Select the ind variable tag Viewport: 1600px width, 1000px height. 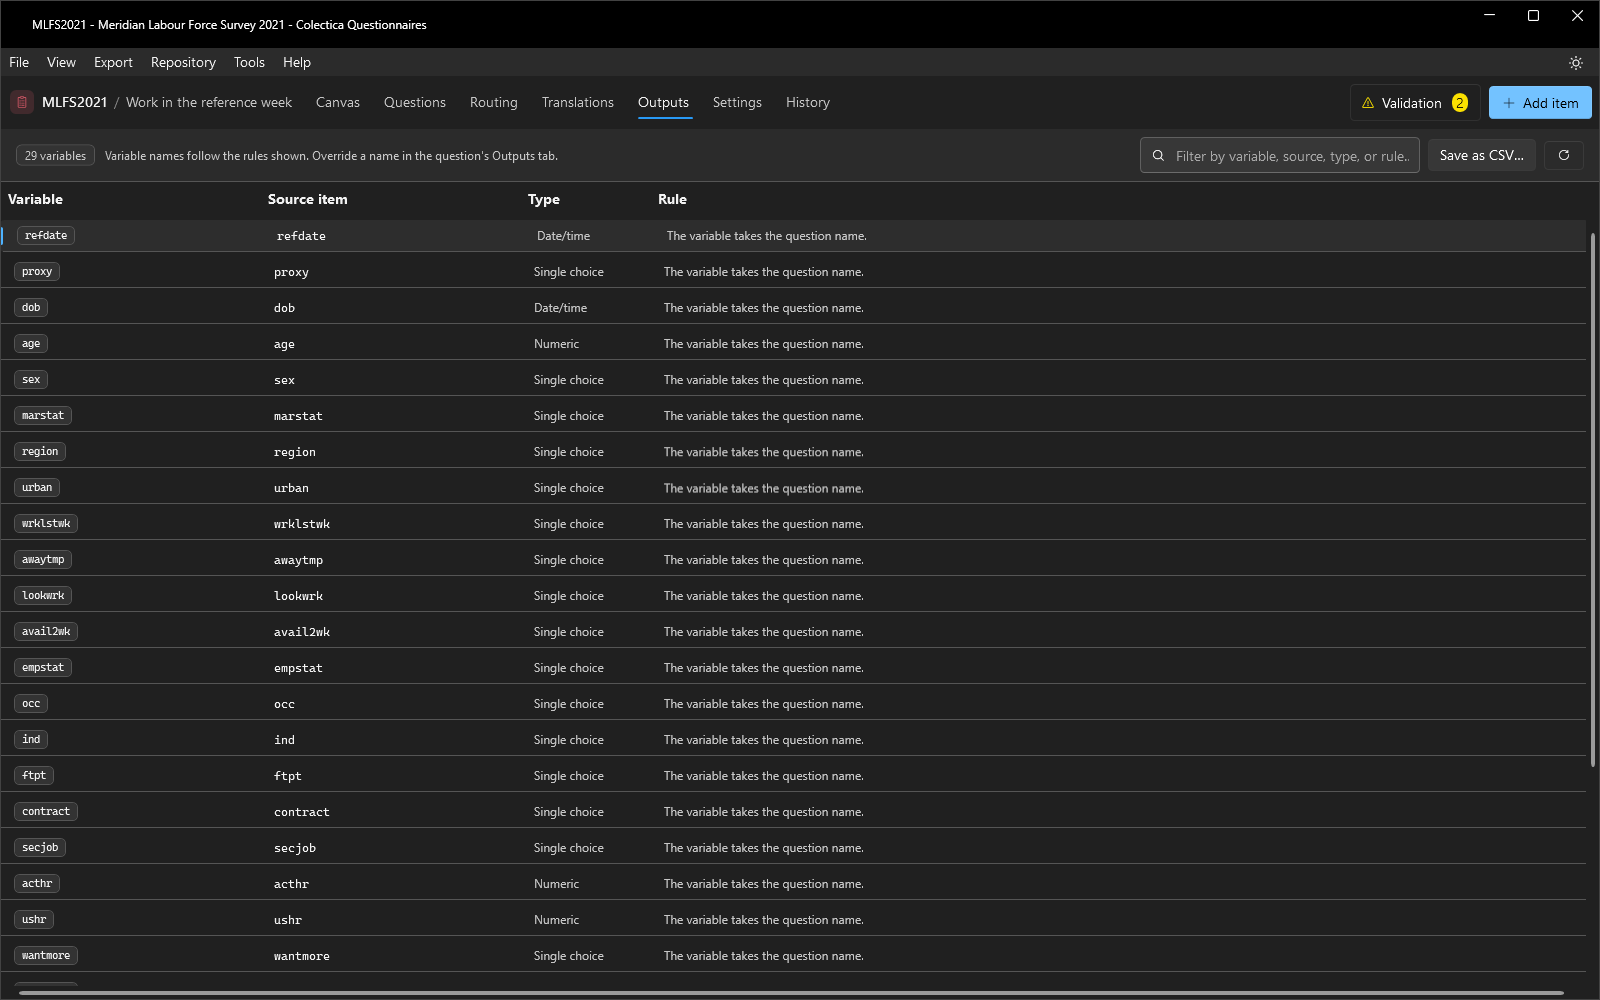[31, 740]
